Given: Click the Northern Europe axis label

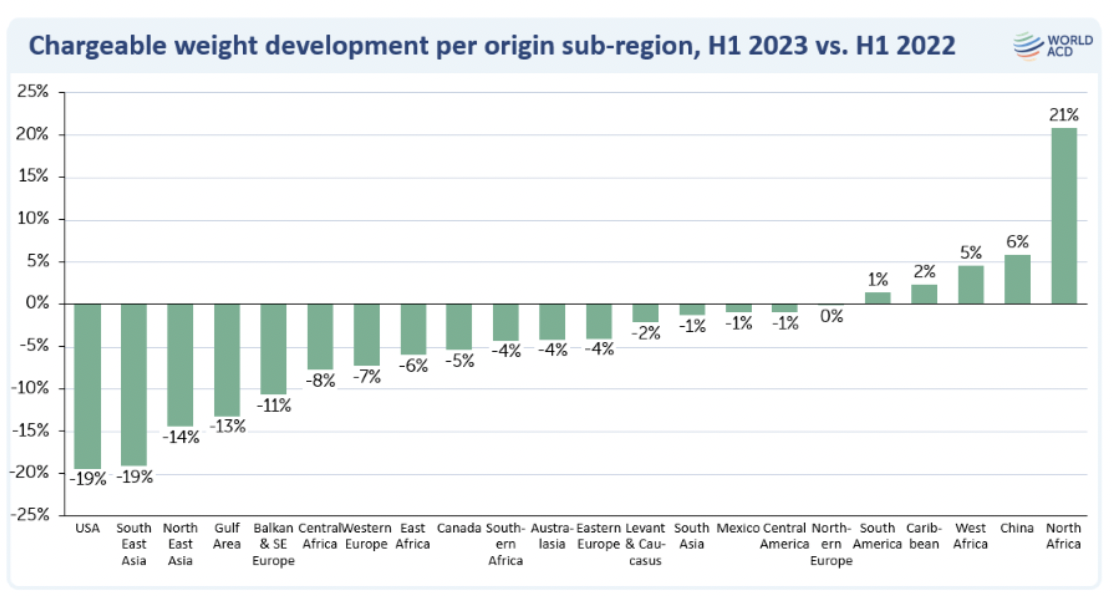Looking at the screenshot, I should tap(831, 544).
